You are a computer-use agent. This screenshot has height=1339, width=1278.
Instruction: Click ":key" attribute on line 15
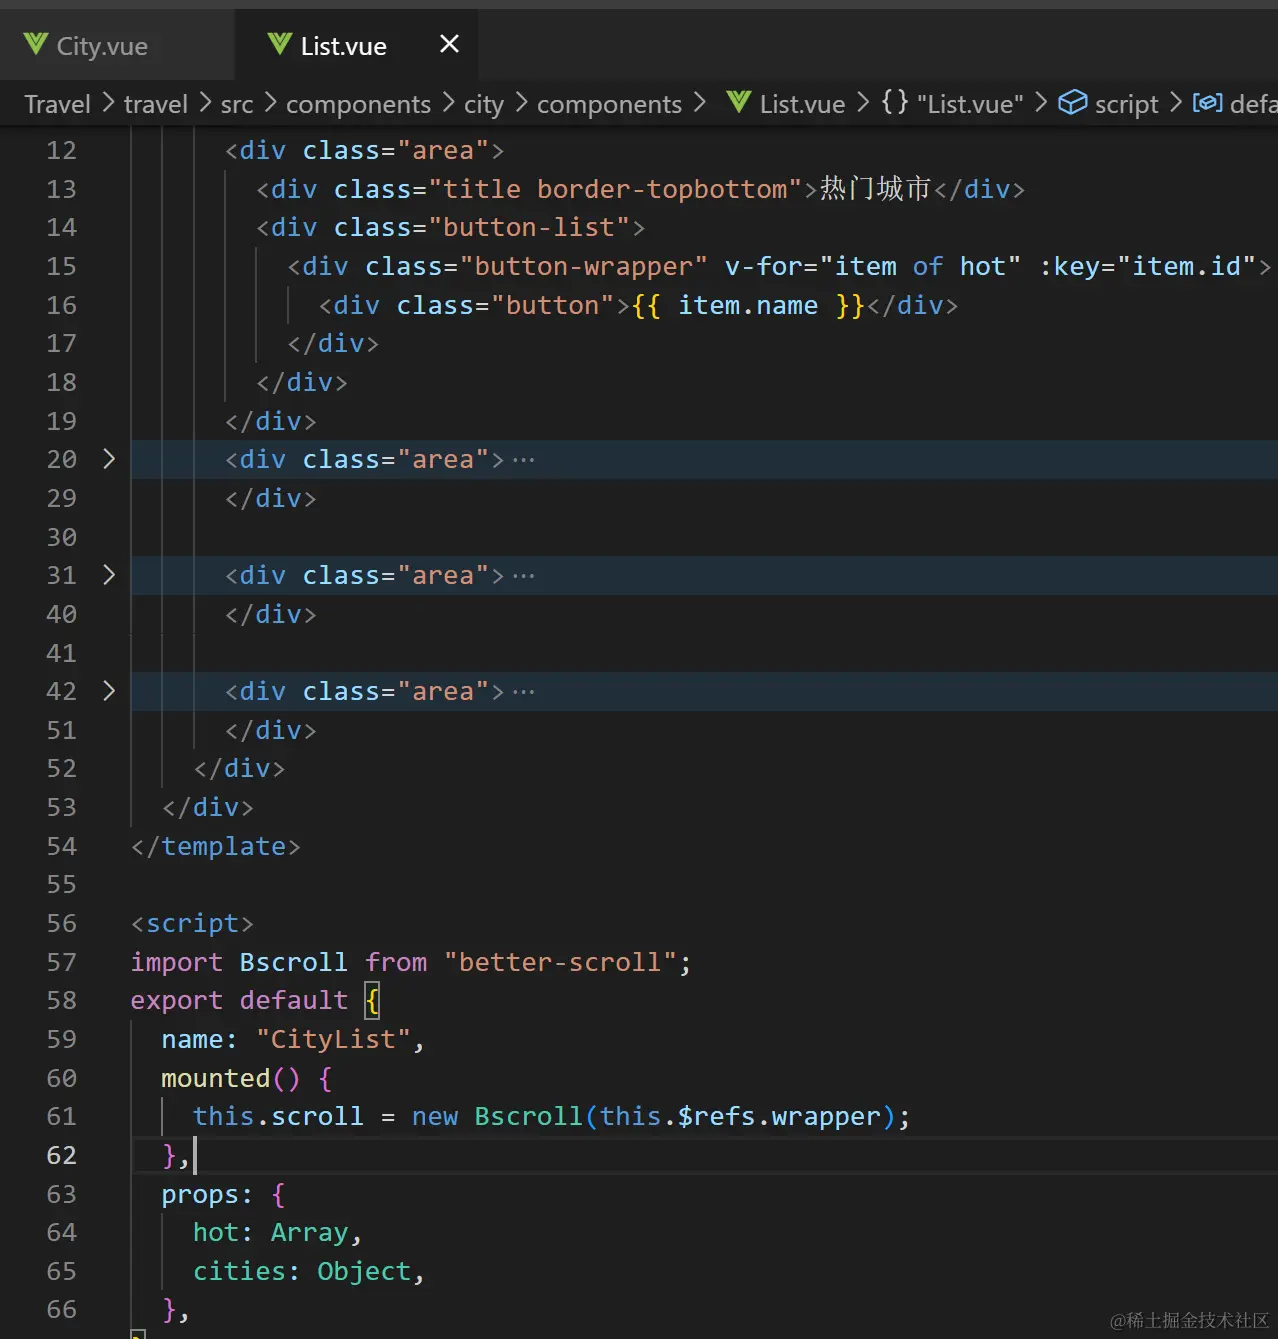(1070, 266)
